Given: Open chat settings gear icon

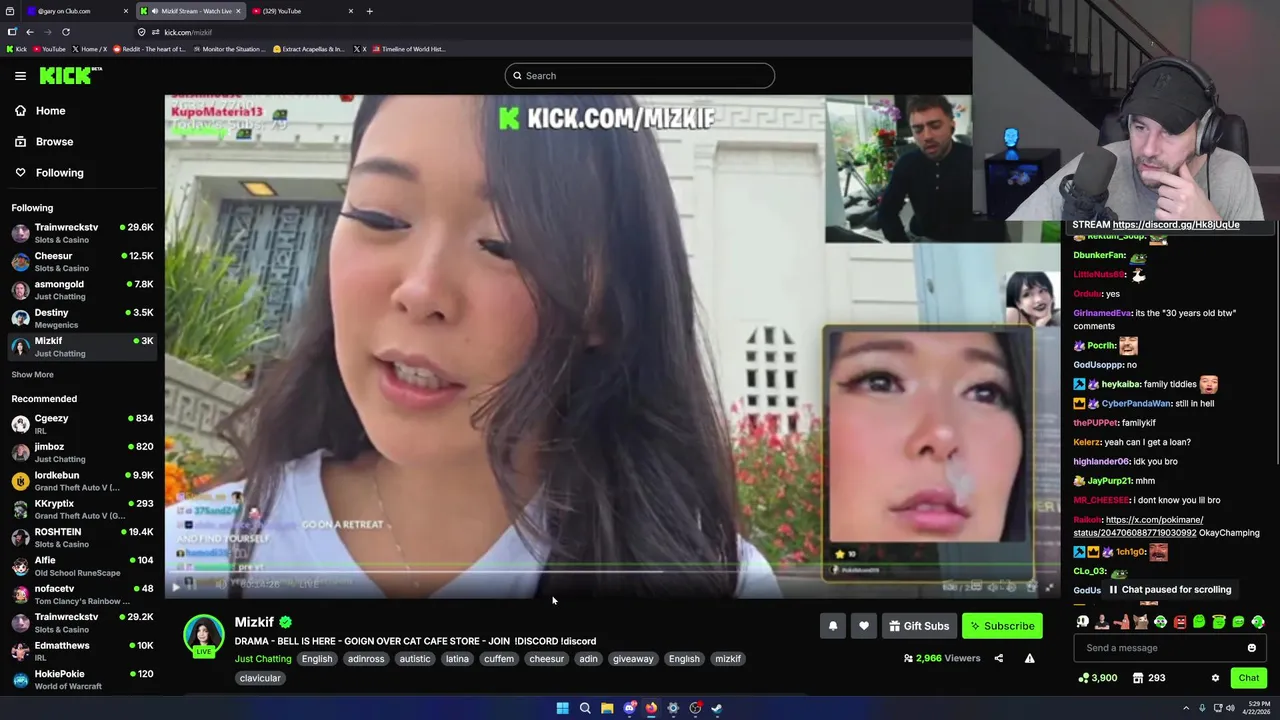Looking at the screenshot, I should tap(1215, 678).
